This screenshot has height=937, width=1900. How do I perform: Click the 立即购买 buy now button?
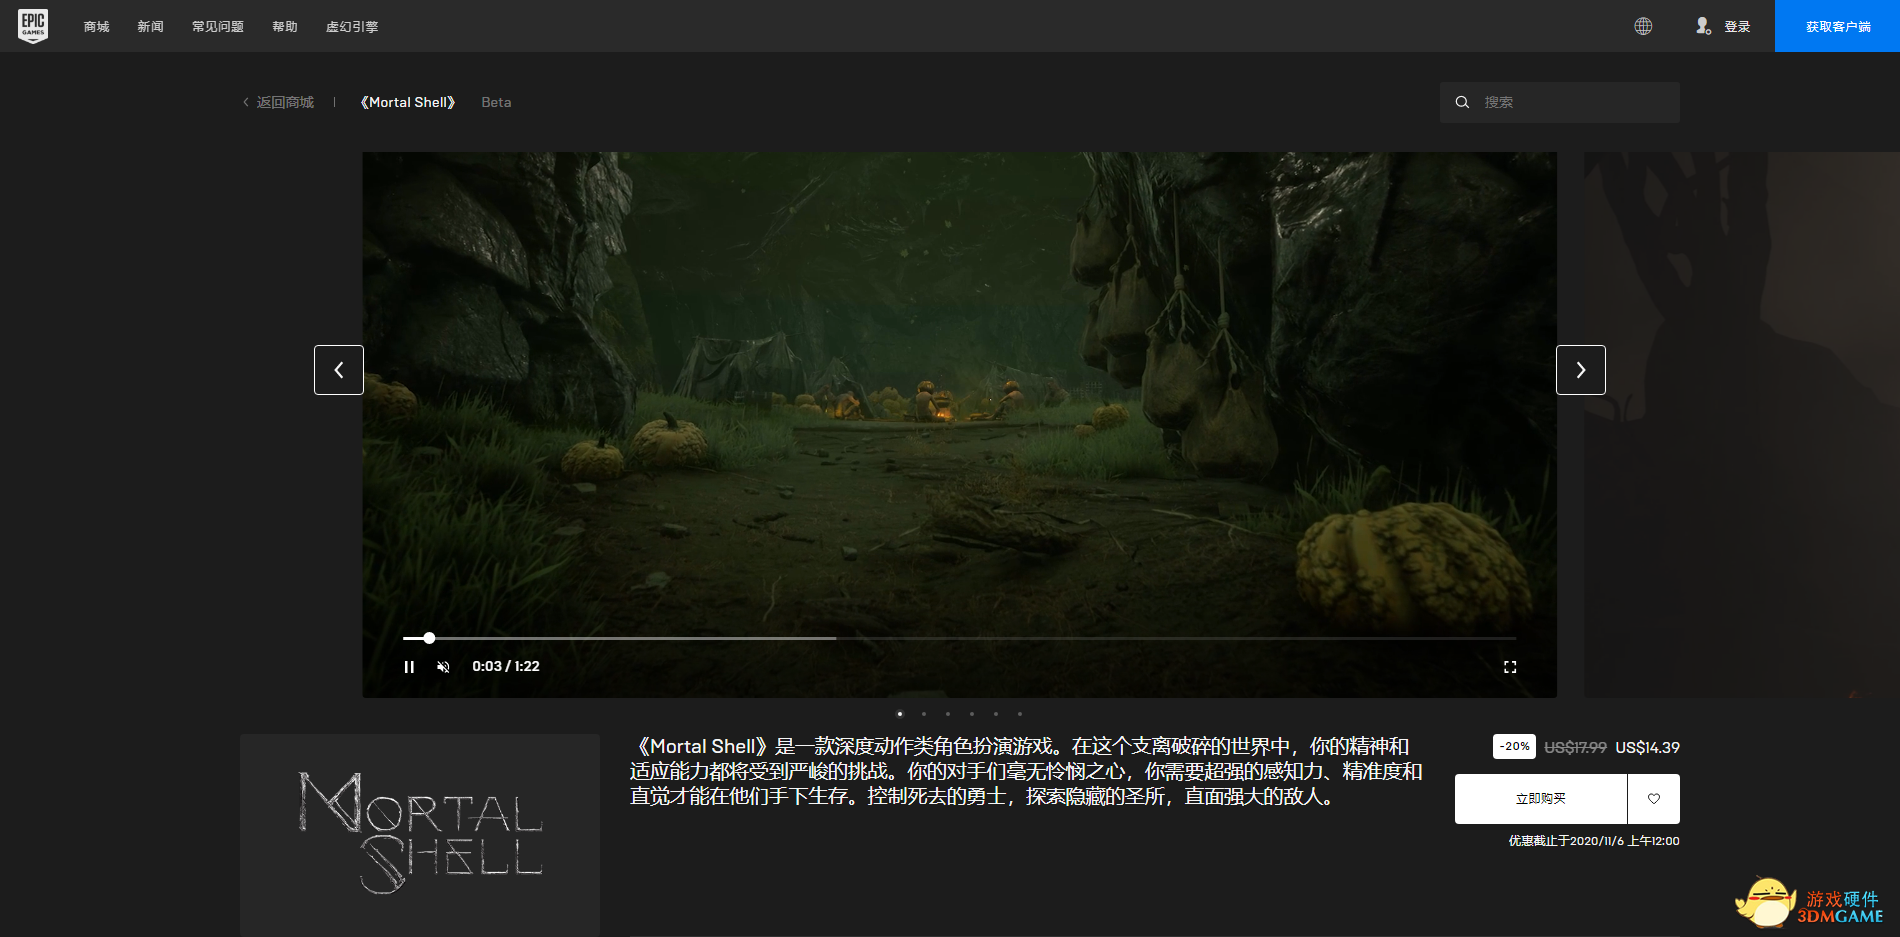[1541, 799]
